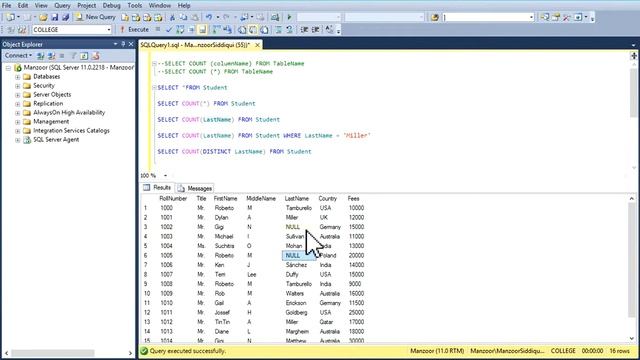This screenshot has height=360, width=640.
Task: Click the 25000 fees cell
Action: (356, 312)
